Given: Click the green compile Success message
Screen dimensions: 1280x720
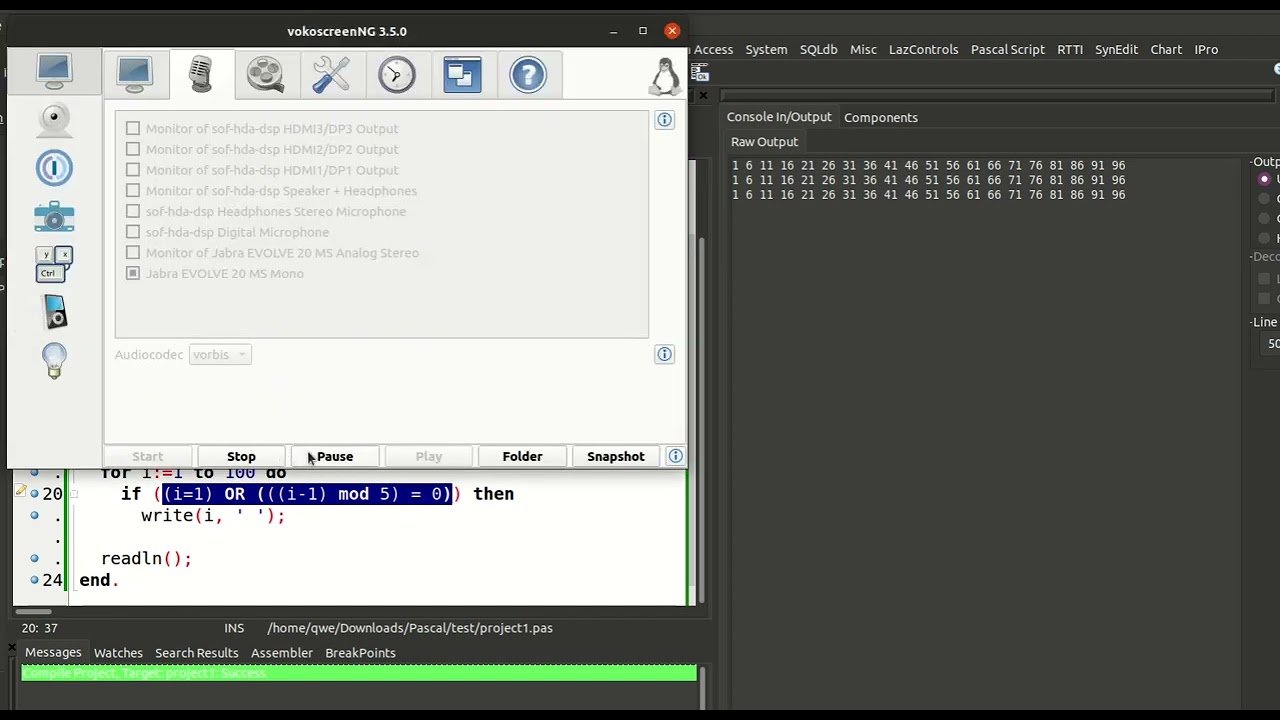Looking at the screenshot, I should pos(359,673).
